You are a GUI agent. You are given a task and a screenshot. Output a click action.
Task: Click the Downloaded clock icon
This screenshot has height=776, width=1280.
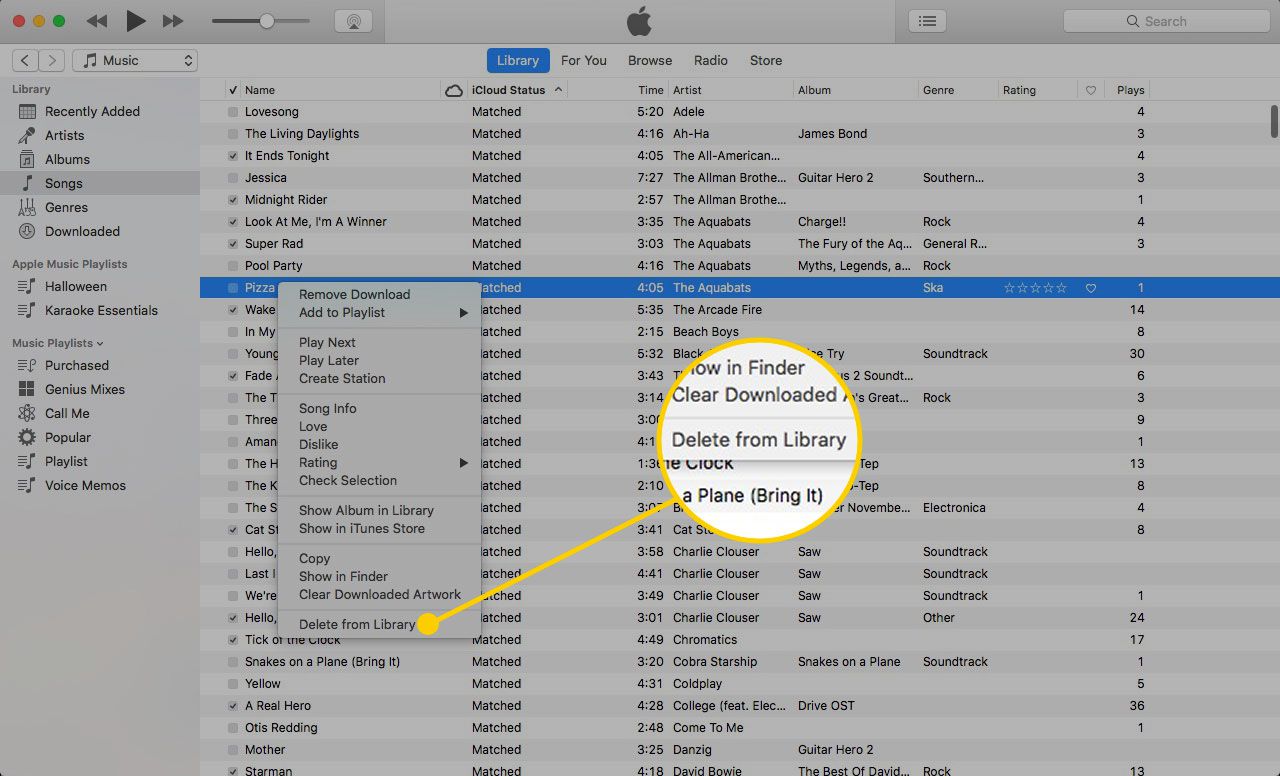tap(27, 232)
